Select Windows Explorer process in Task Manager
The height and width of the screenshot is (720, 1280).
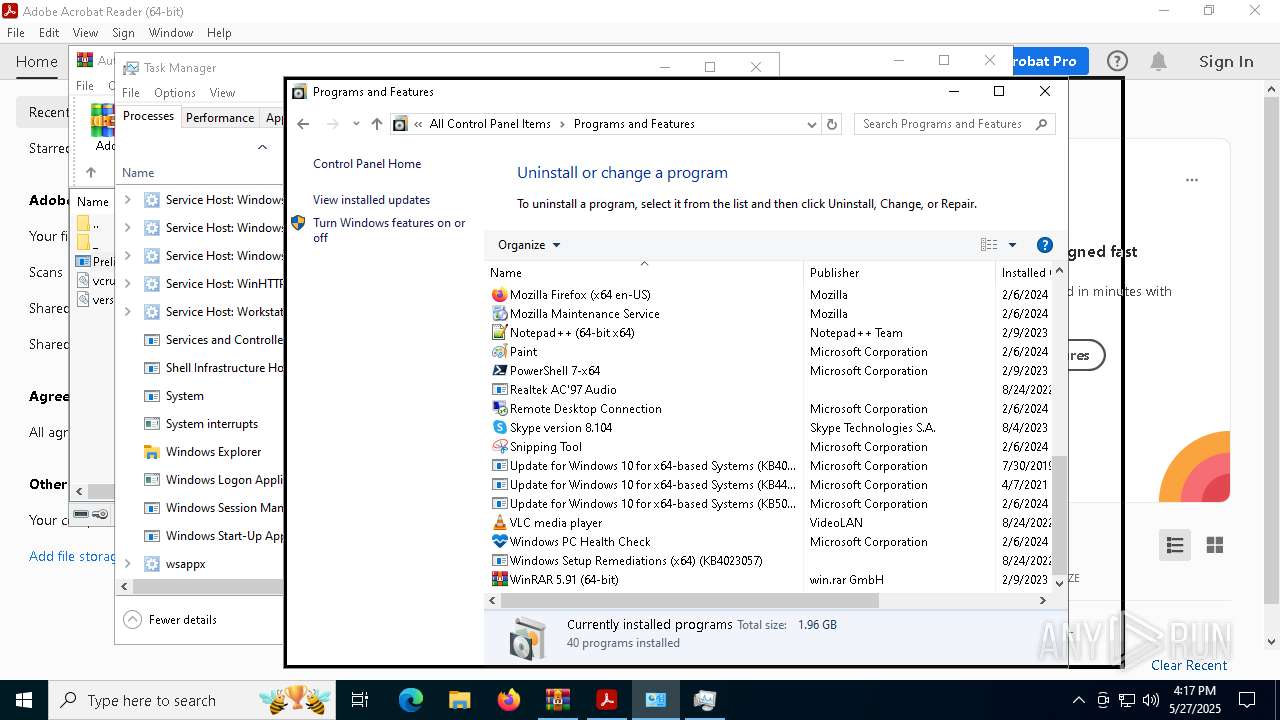click(213, 452)
